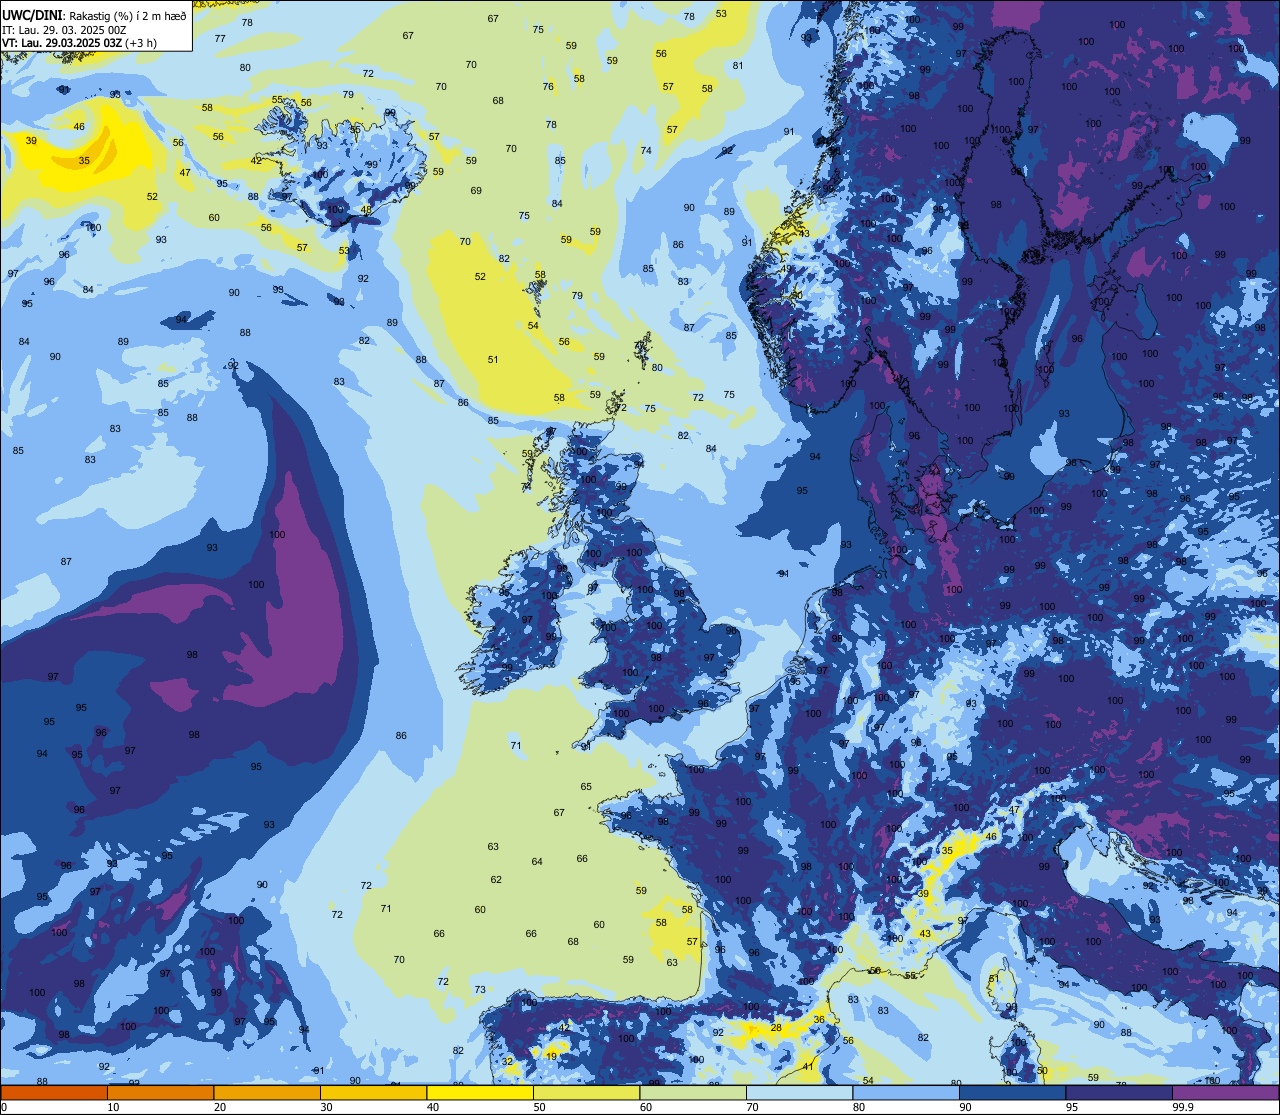Click the medium blue 80–90 legend swatch
The height and width of the screenshot is (1115, 1280).
pos(906,1092)
